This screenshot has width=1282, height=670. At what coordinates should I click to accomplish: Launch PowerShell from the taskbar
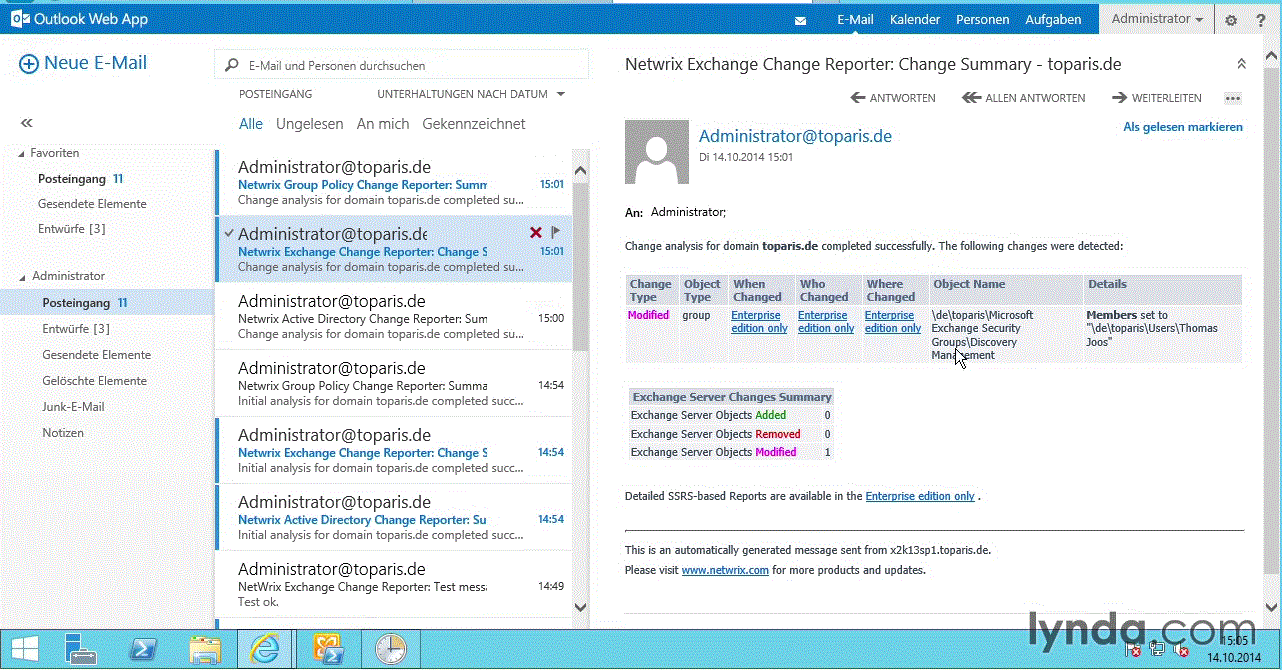(x=143, y=650)
